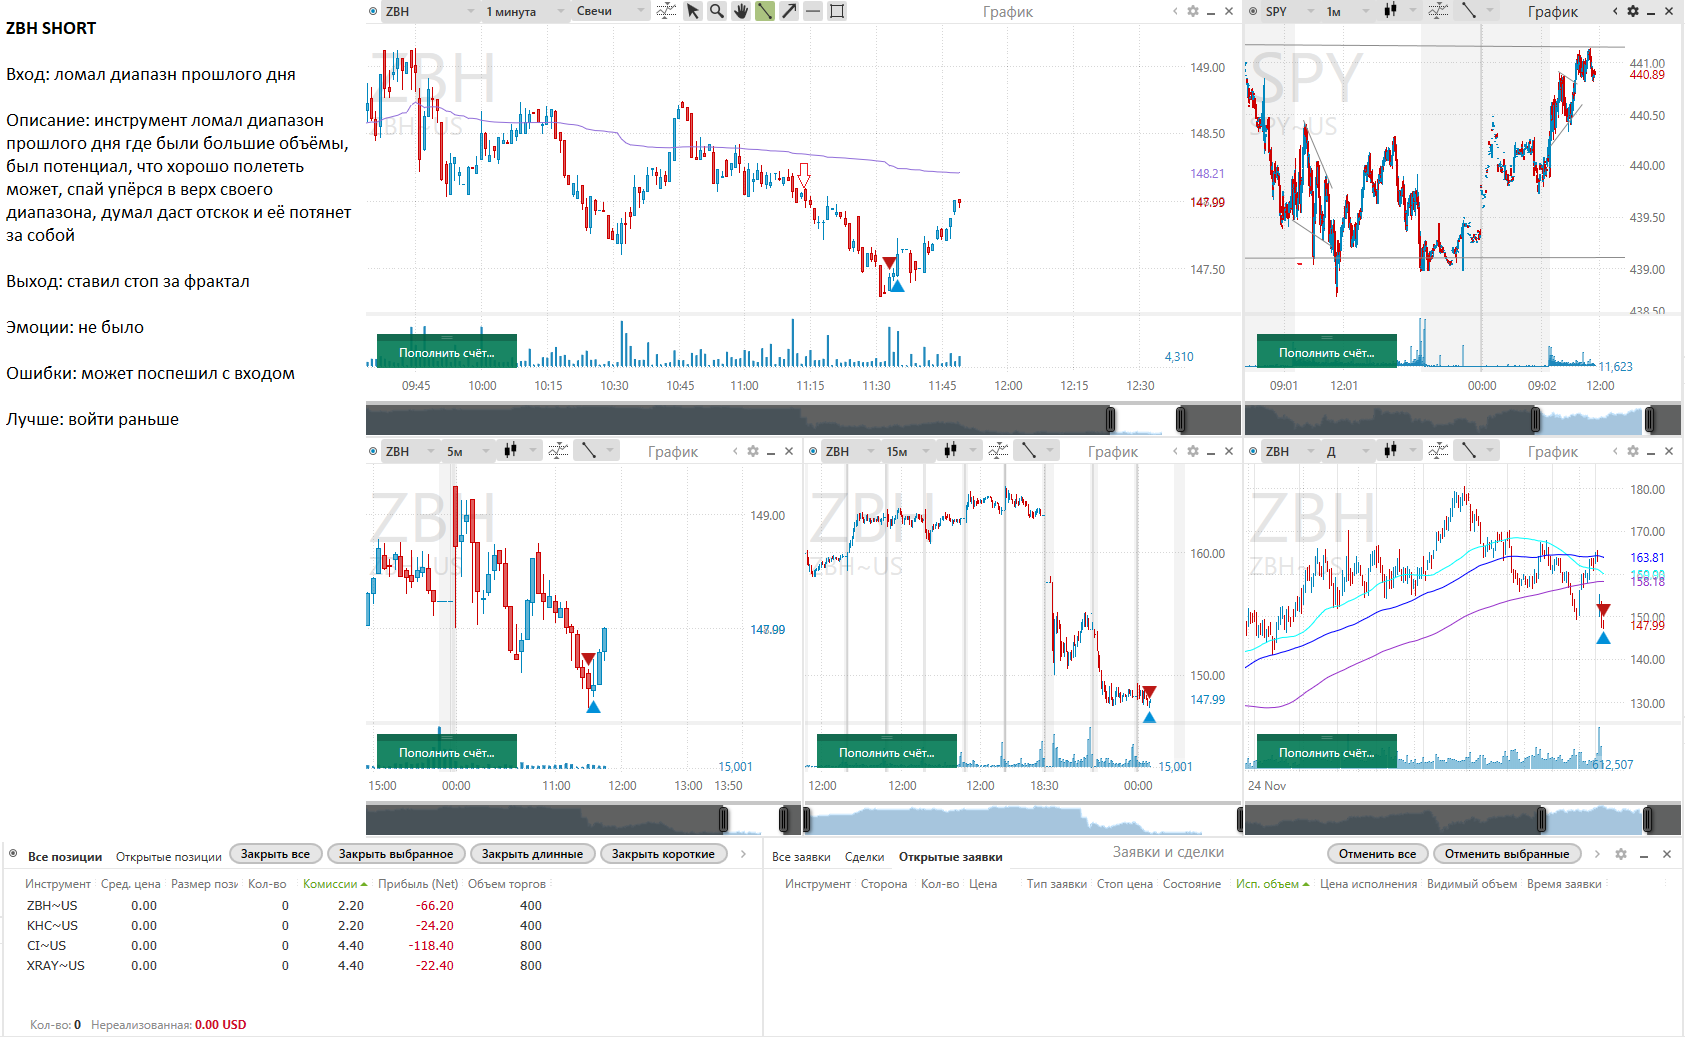Expand drawing tool dropdown arrow in SPY chart
This screenshot has height=1037, width=1685.
click(x=1491, y=11)
